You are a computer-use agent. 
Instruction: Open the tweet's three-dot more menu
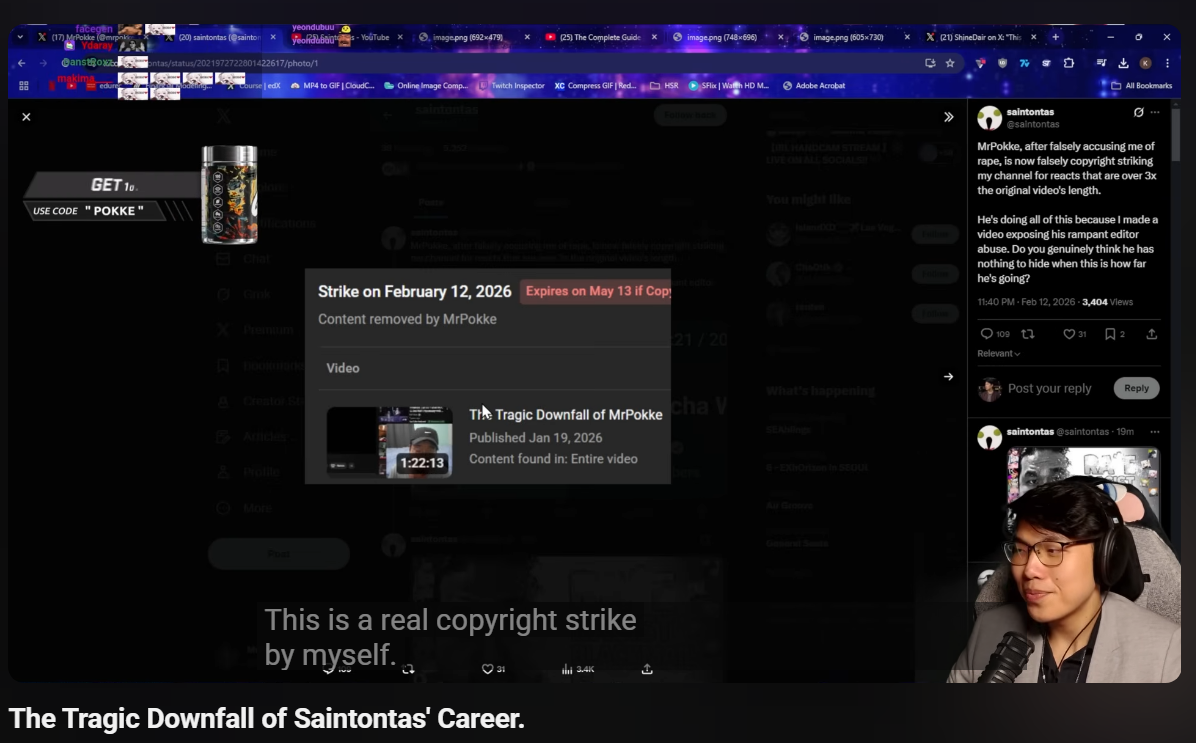pyautogui.click(x=1155, y=112)
